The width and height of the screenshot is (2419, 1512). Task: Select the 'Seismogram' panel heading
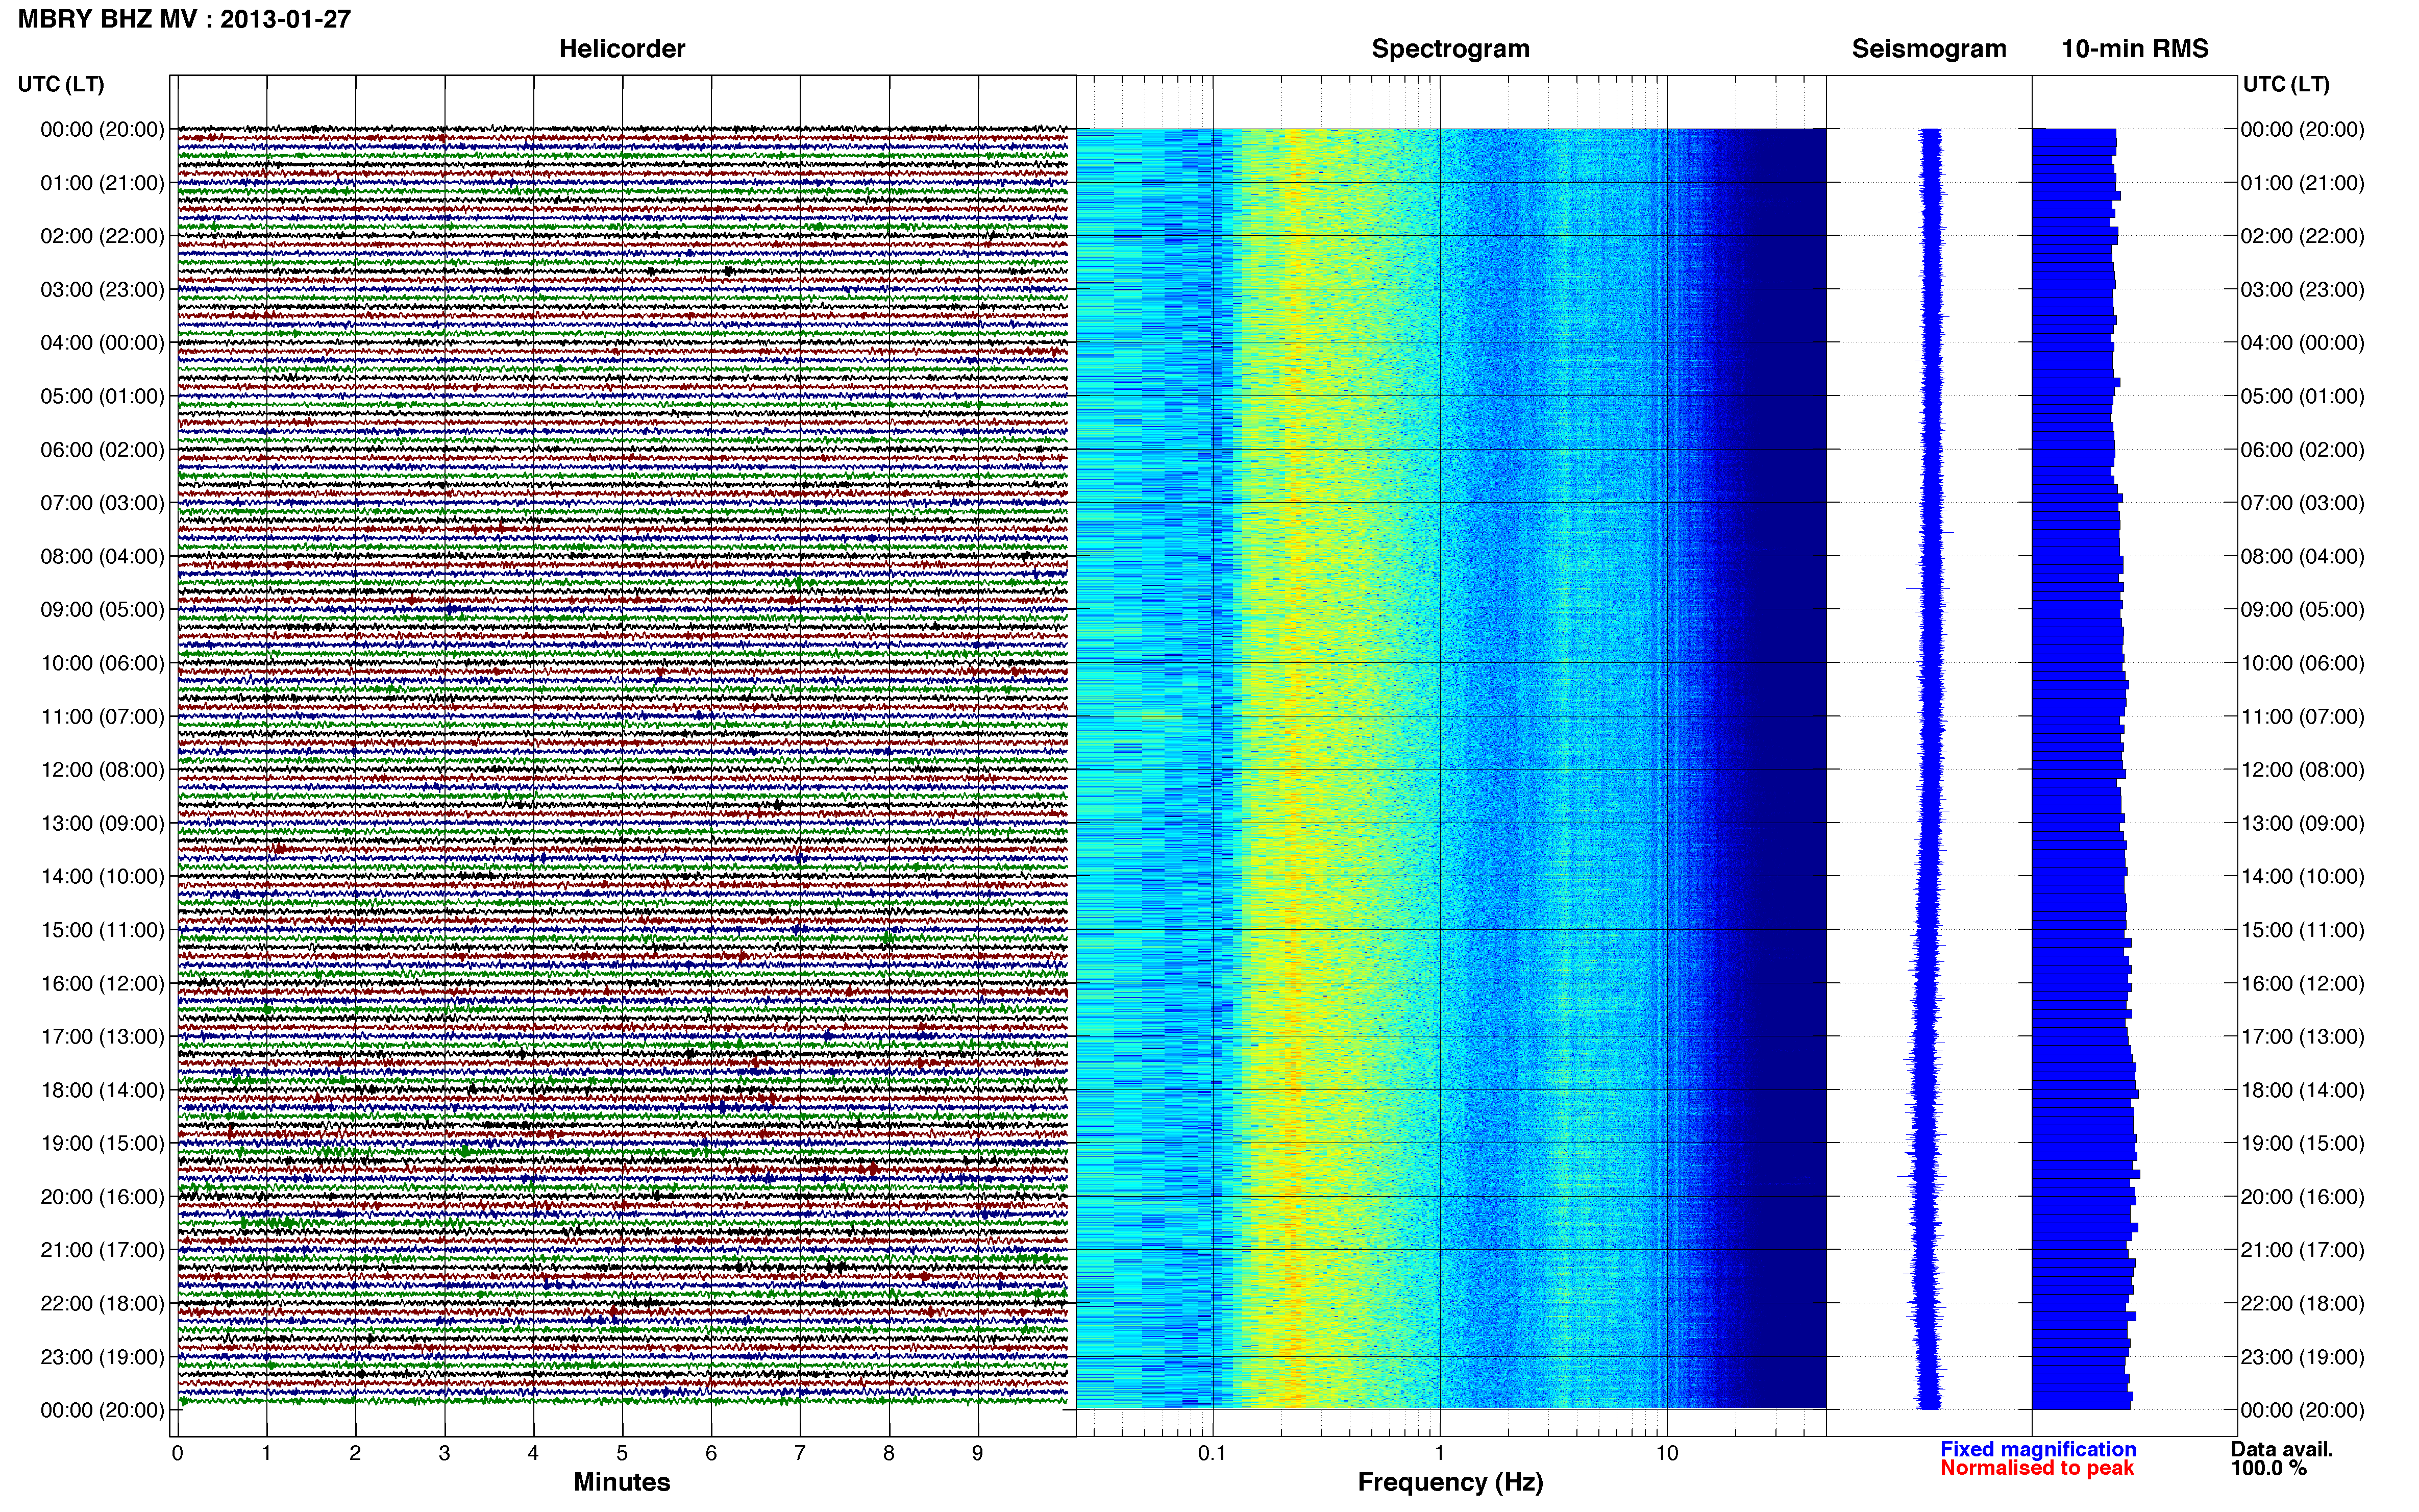pyautogui.click(x=1929, y=49)
